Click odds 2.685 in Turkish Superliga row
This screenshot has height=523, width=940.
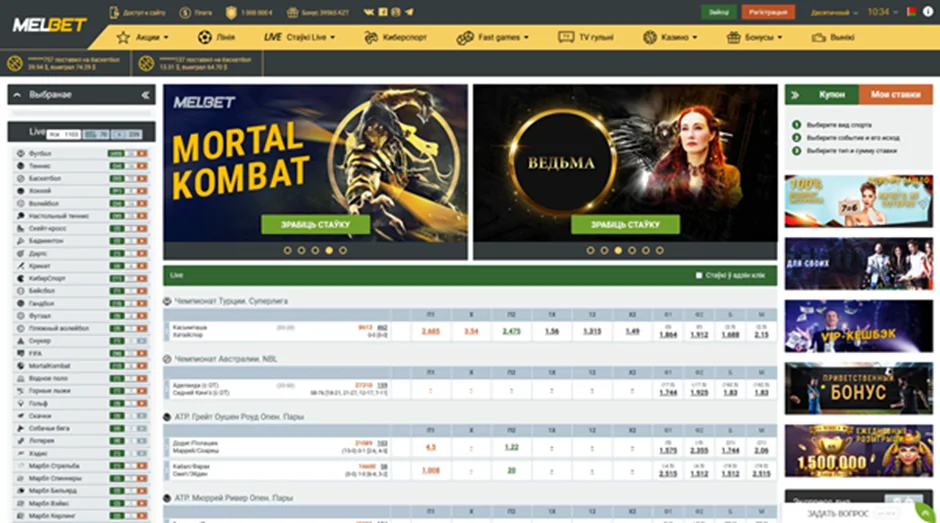pos(430,331)
